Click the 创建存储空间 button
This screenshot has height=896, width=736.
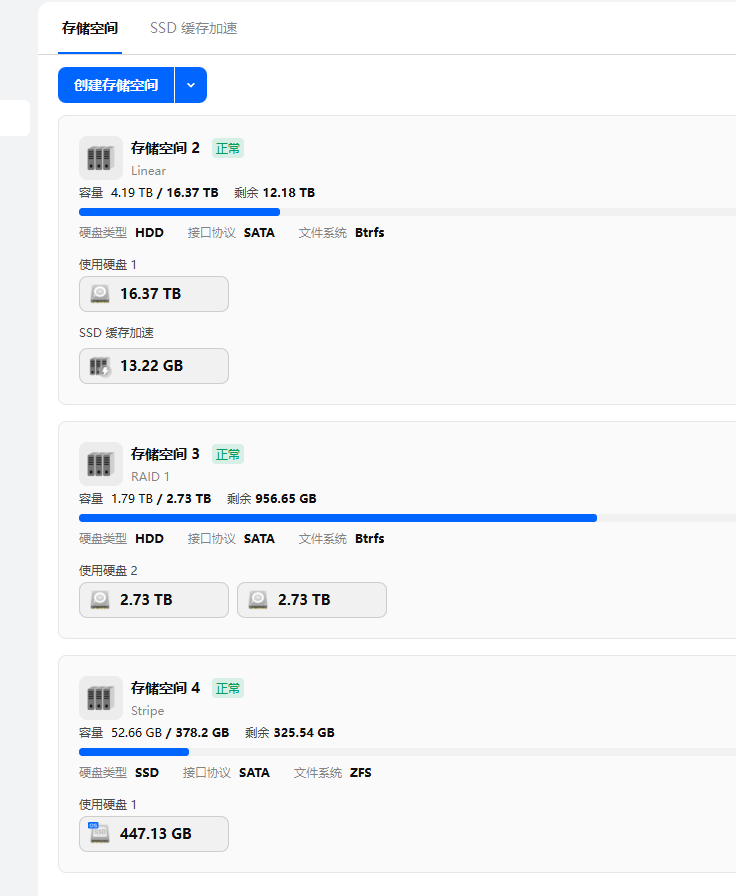coord(116,85)
